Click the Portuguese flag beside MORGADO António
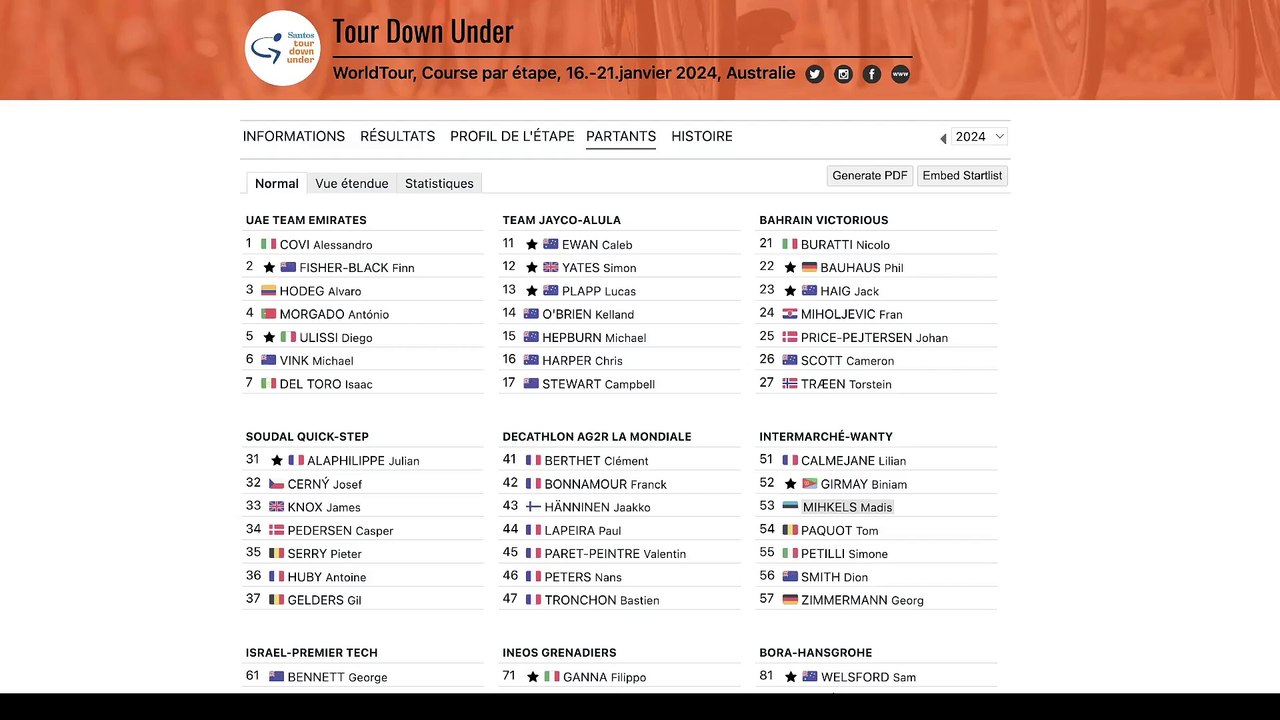The height and width of the screenshot is (720, 1280). click(x=268, y=314)
